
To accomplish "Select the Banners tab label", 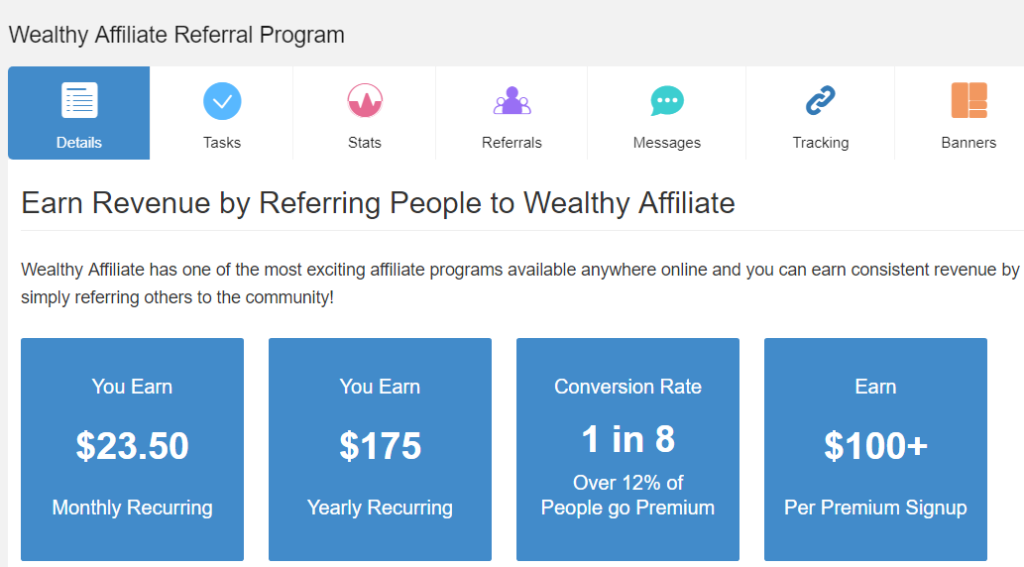I will point(968,142).
